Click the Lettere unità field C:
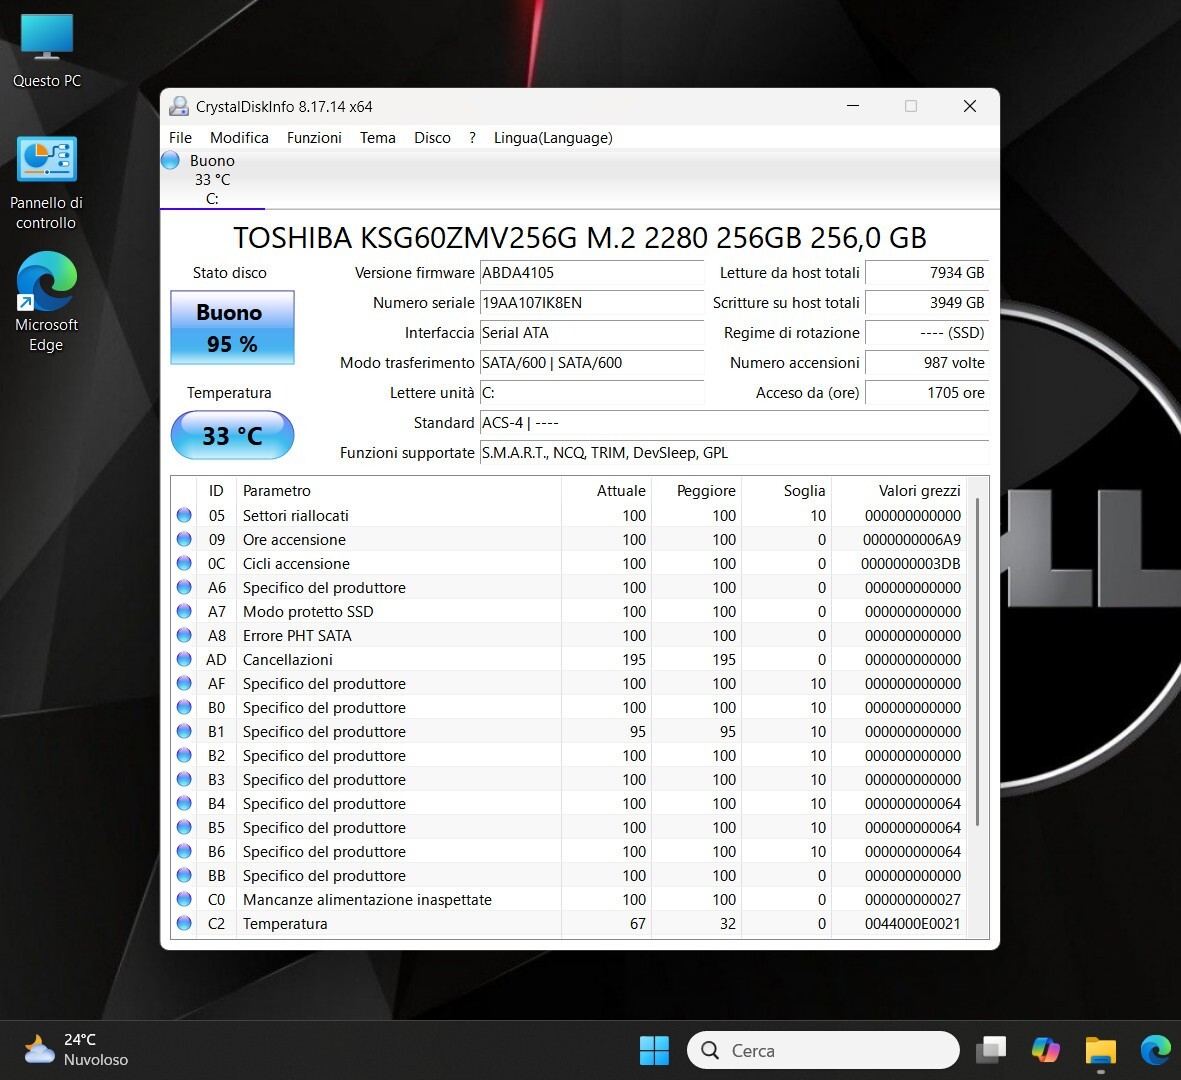 tap(591, 393)
